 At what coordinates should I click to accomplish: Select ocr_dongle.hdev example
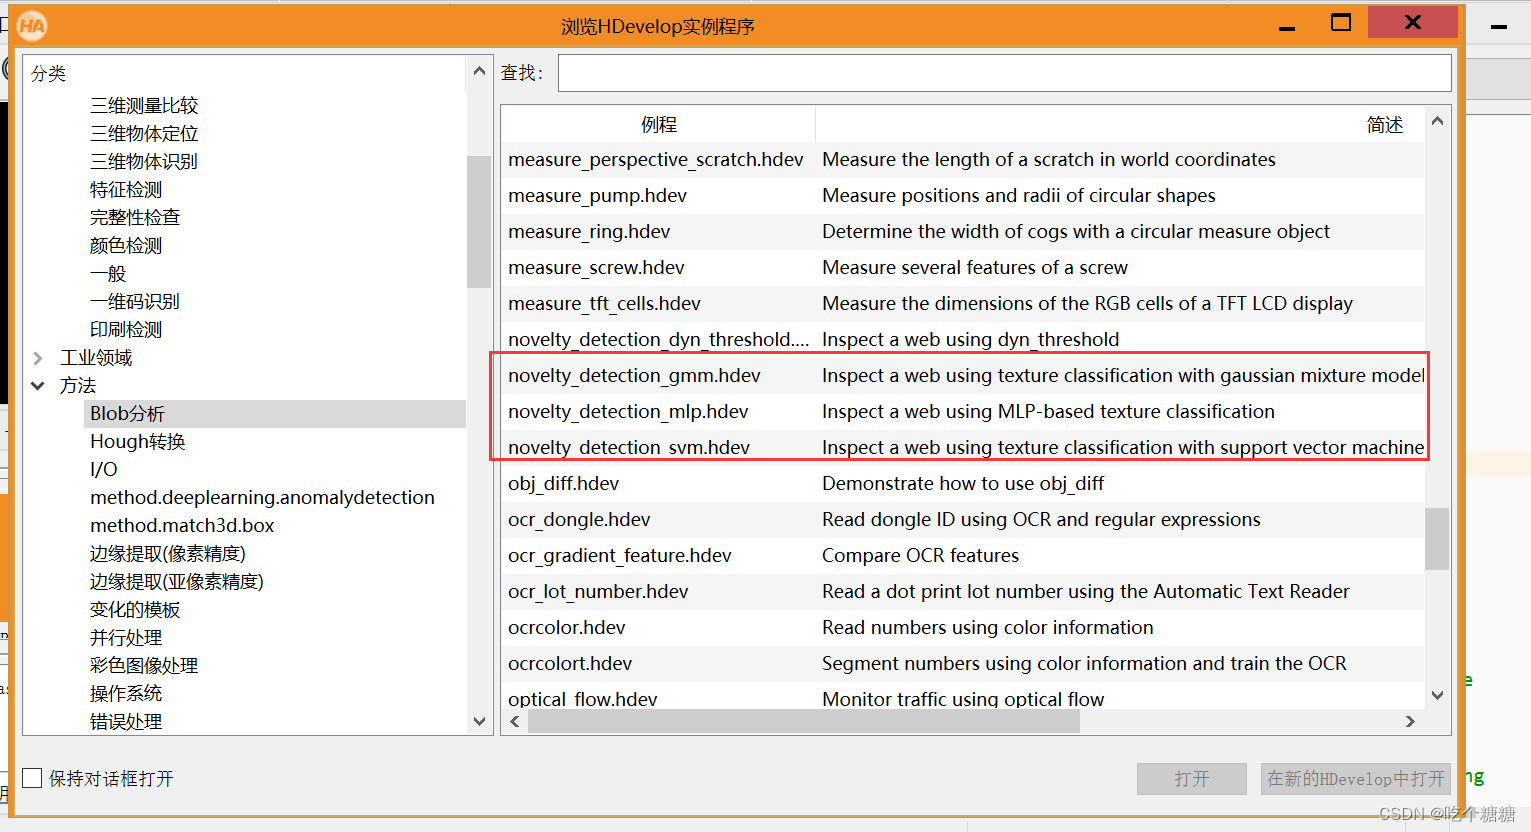(579, 520)
